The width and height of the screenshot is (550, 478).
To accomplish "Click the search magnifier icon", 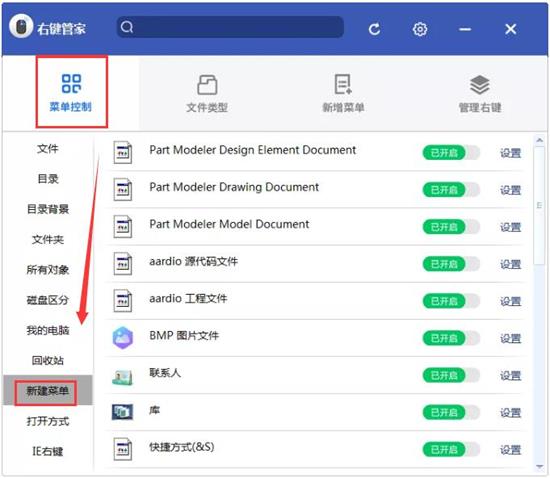I will [127, 27].
